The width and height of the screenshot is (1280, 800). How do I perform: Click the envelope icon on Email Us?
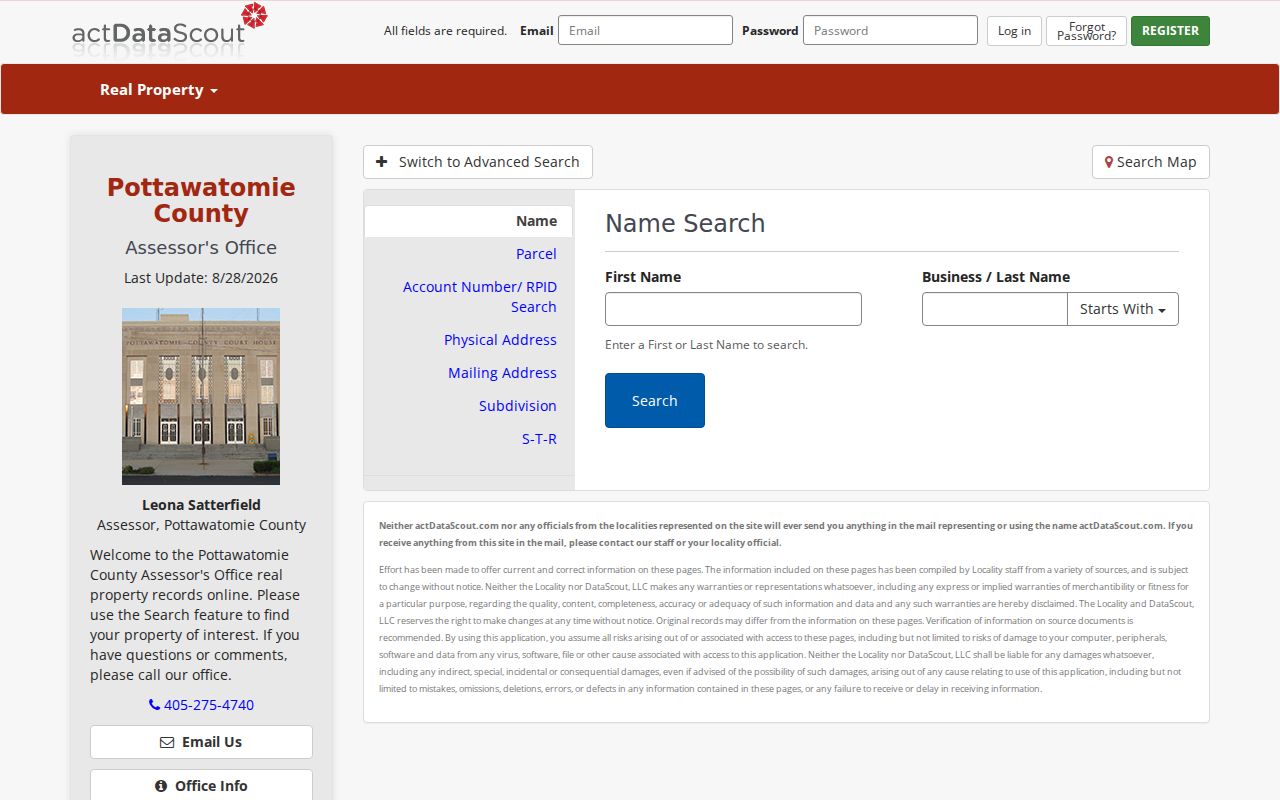tap(167, 742)
